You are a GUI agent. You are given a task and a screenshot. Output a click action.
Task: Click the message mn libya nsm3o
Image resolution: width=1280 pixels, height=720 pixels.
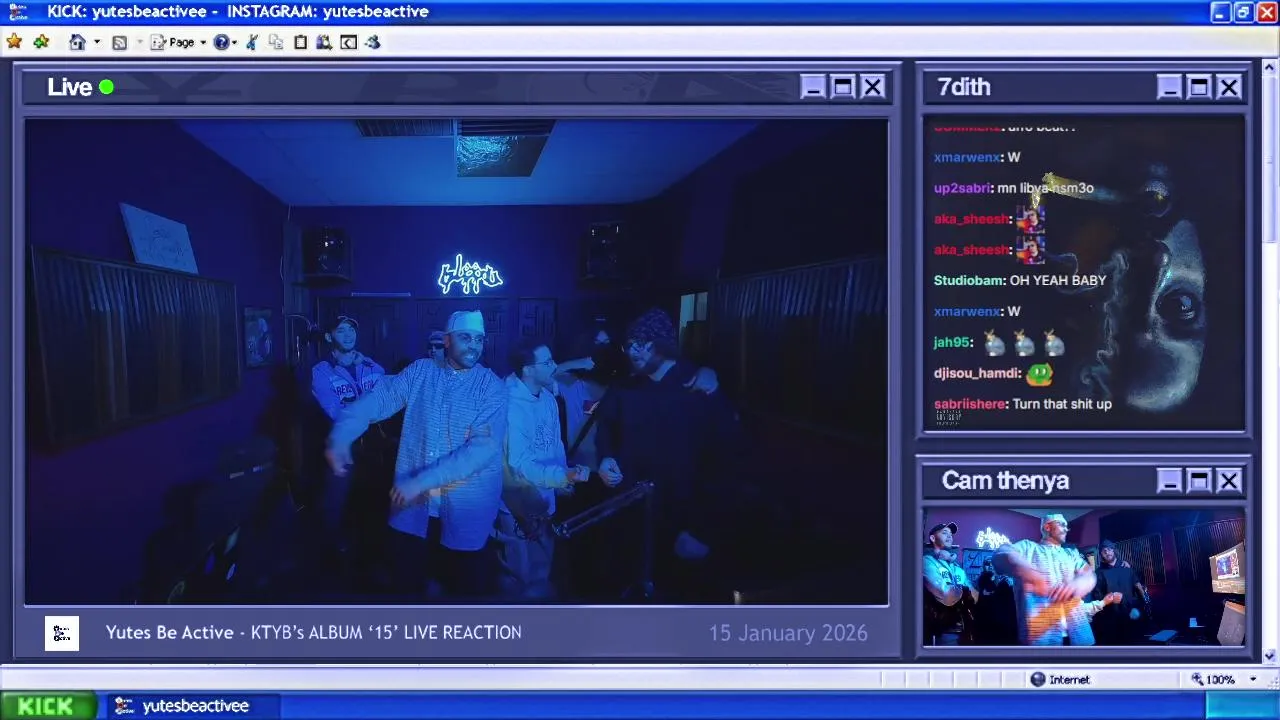[1045, 188]
